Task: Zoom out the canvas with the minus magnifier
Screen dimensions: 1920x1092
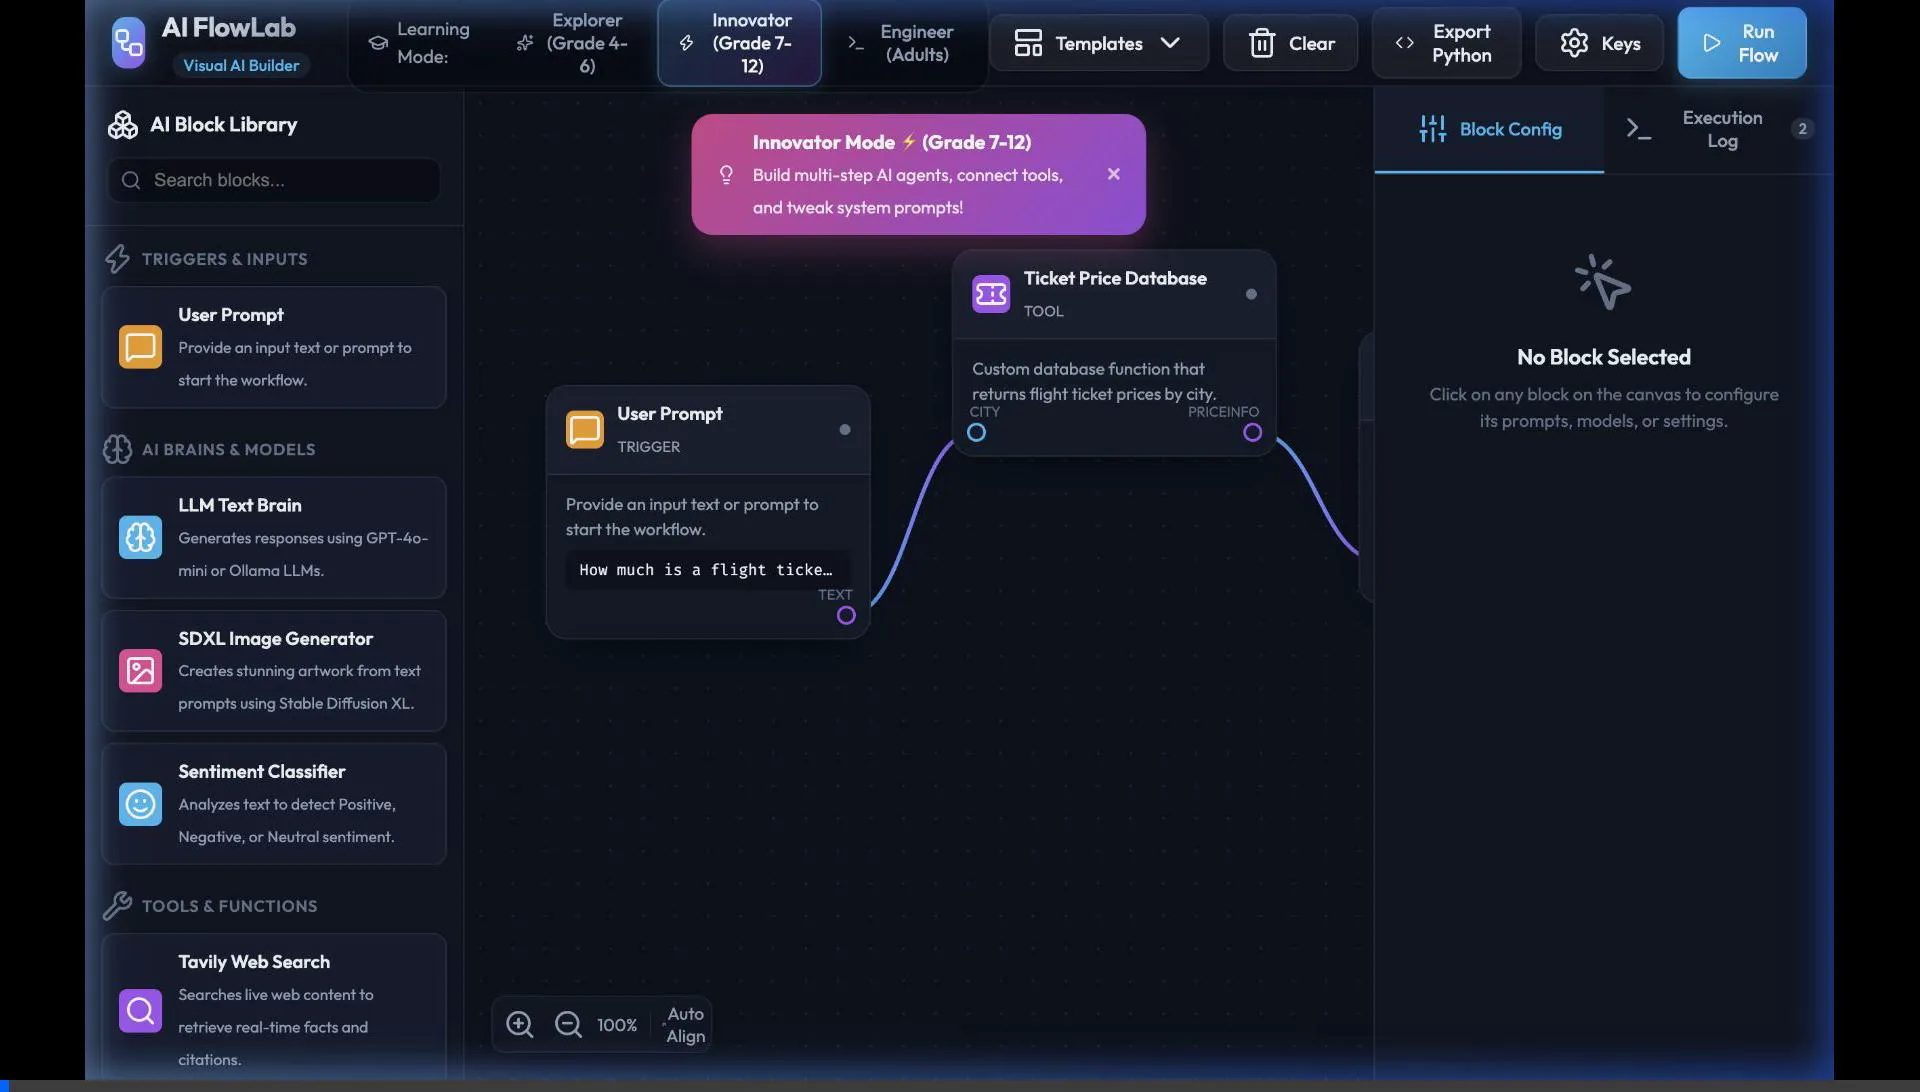Action: pyautogui.click(x=567, y=1025)
